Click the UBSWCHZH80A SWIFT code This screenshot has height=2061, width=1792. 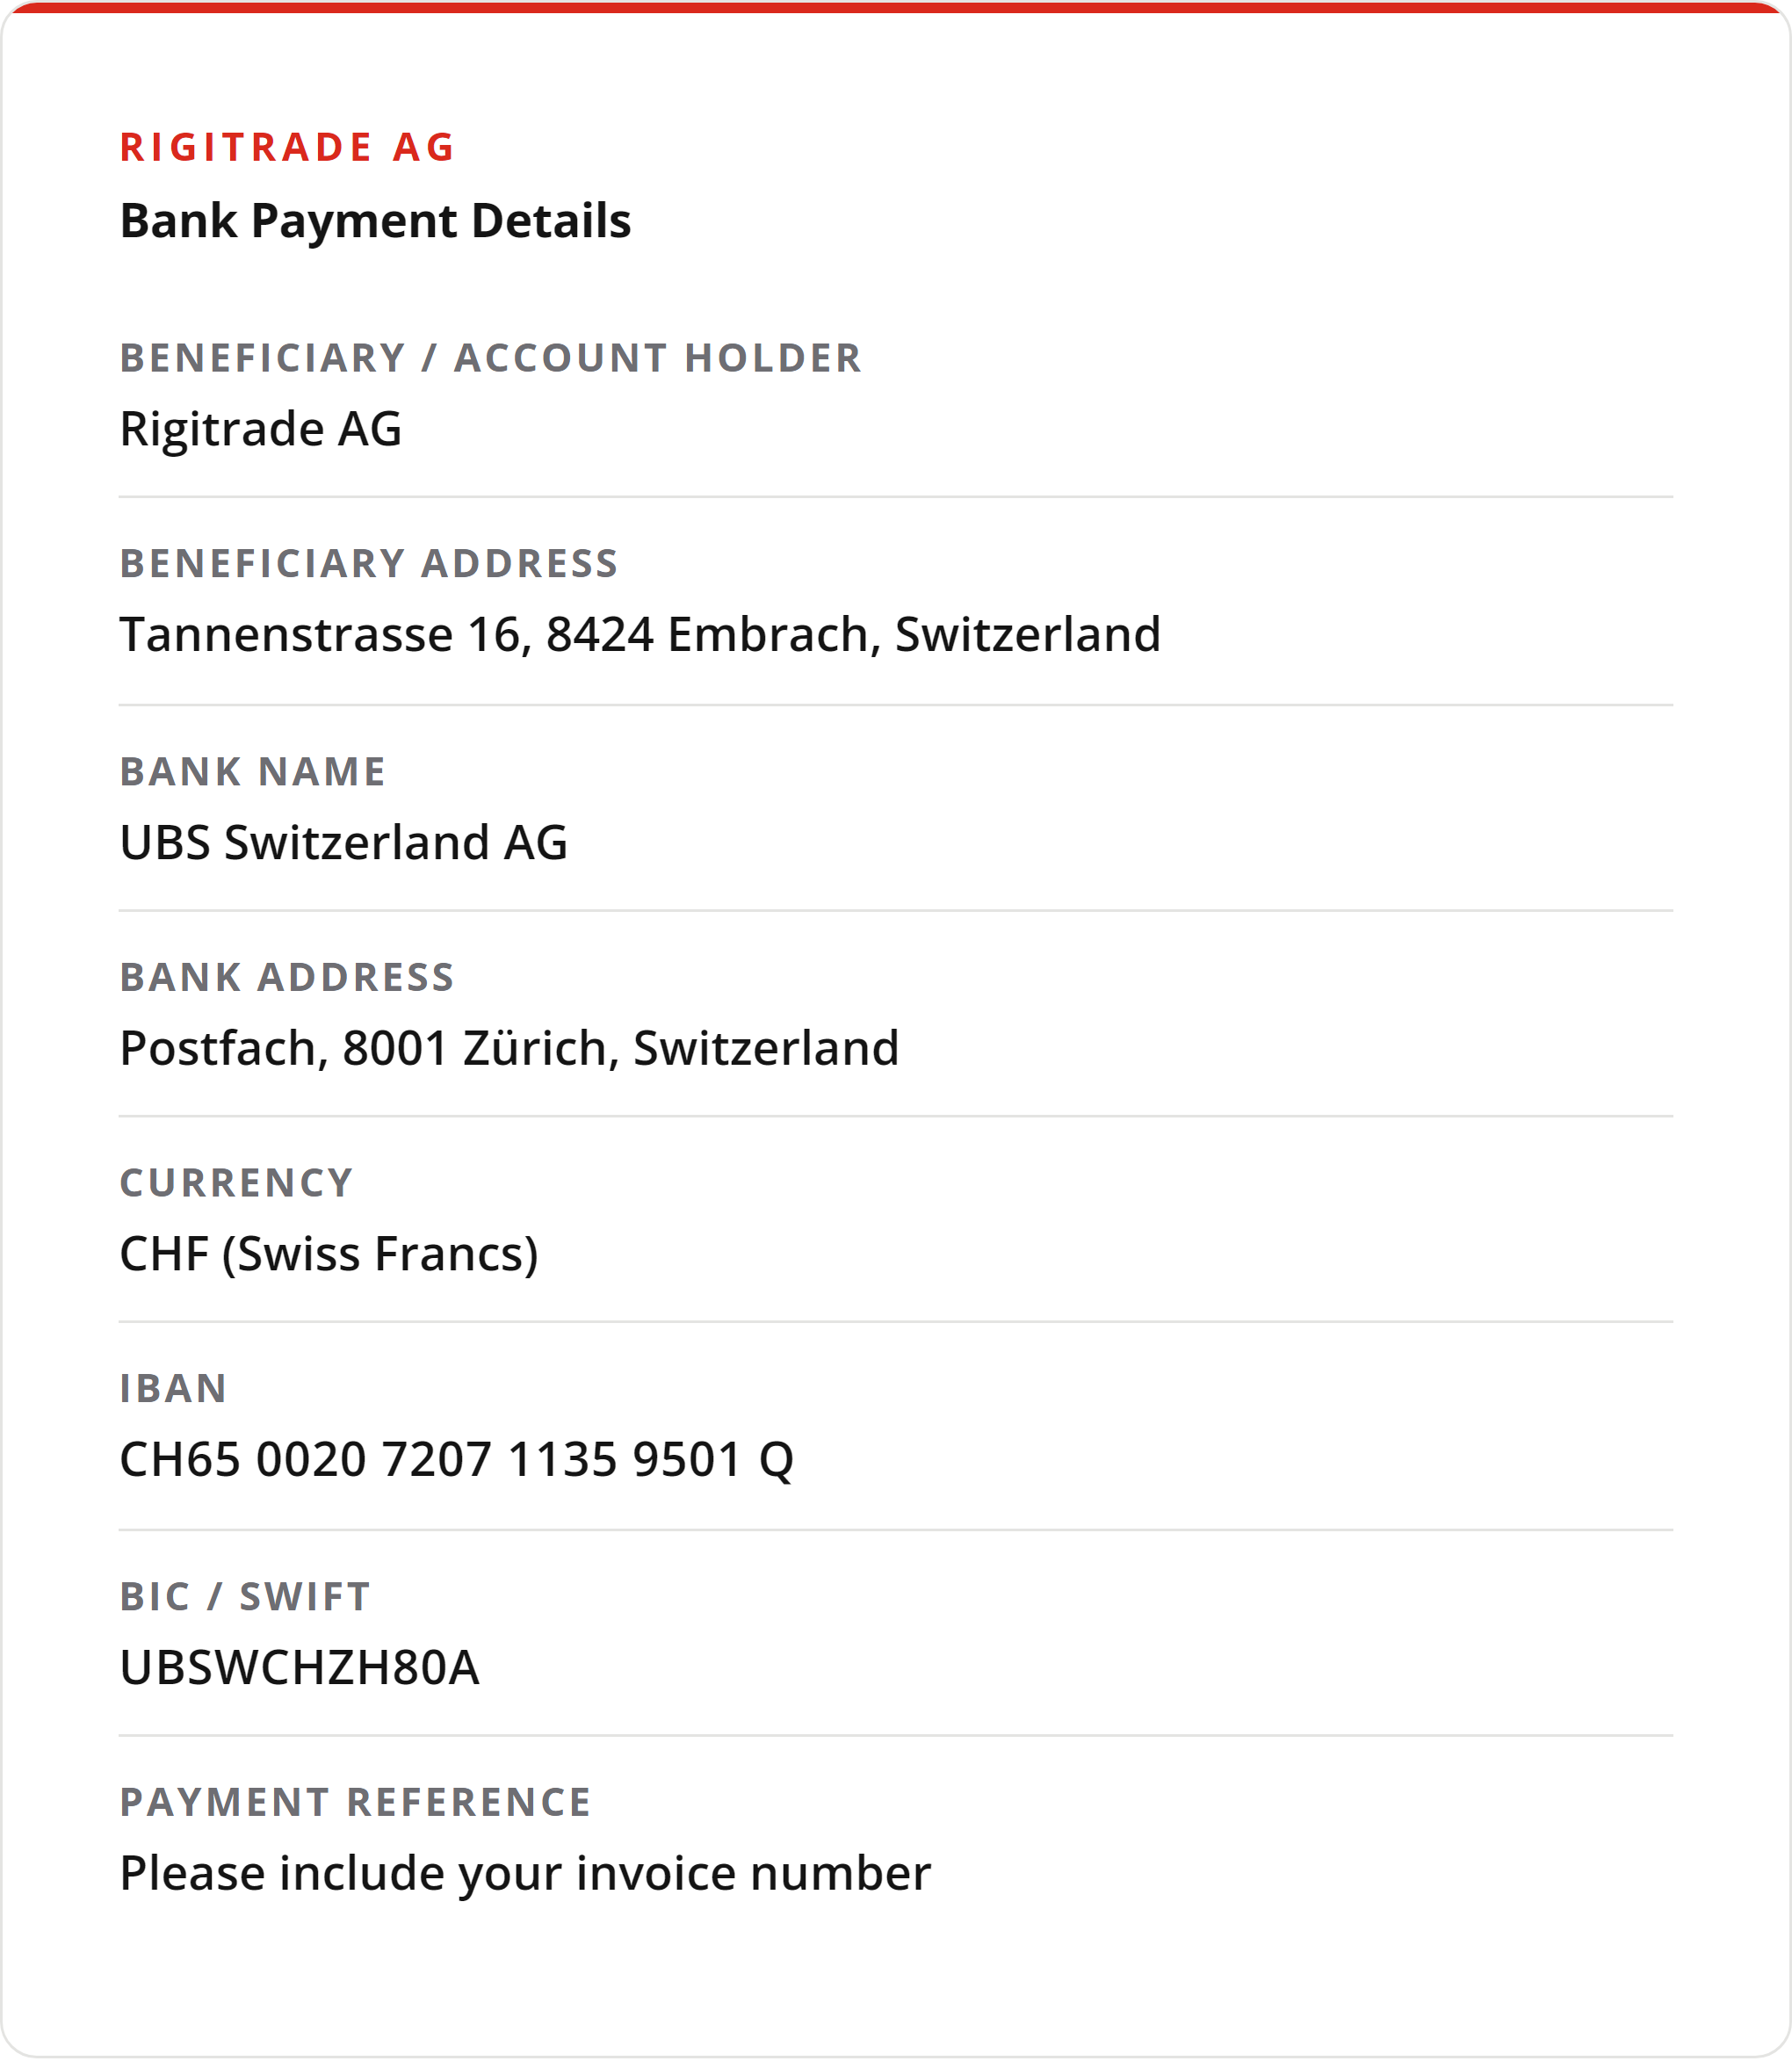[x=299, y=1668]
